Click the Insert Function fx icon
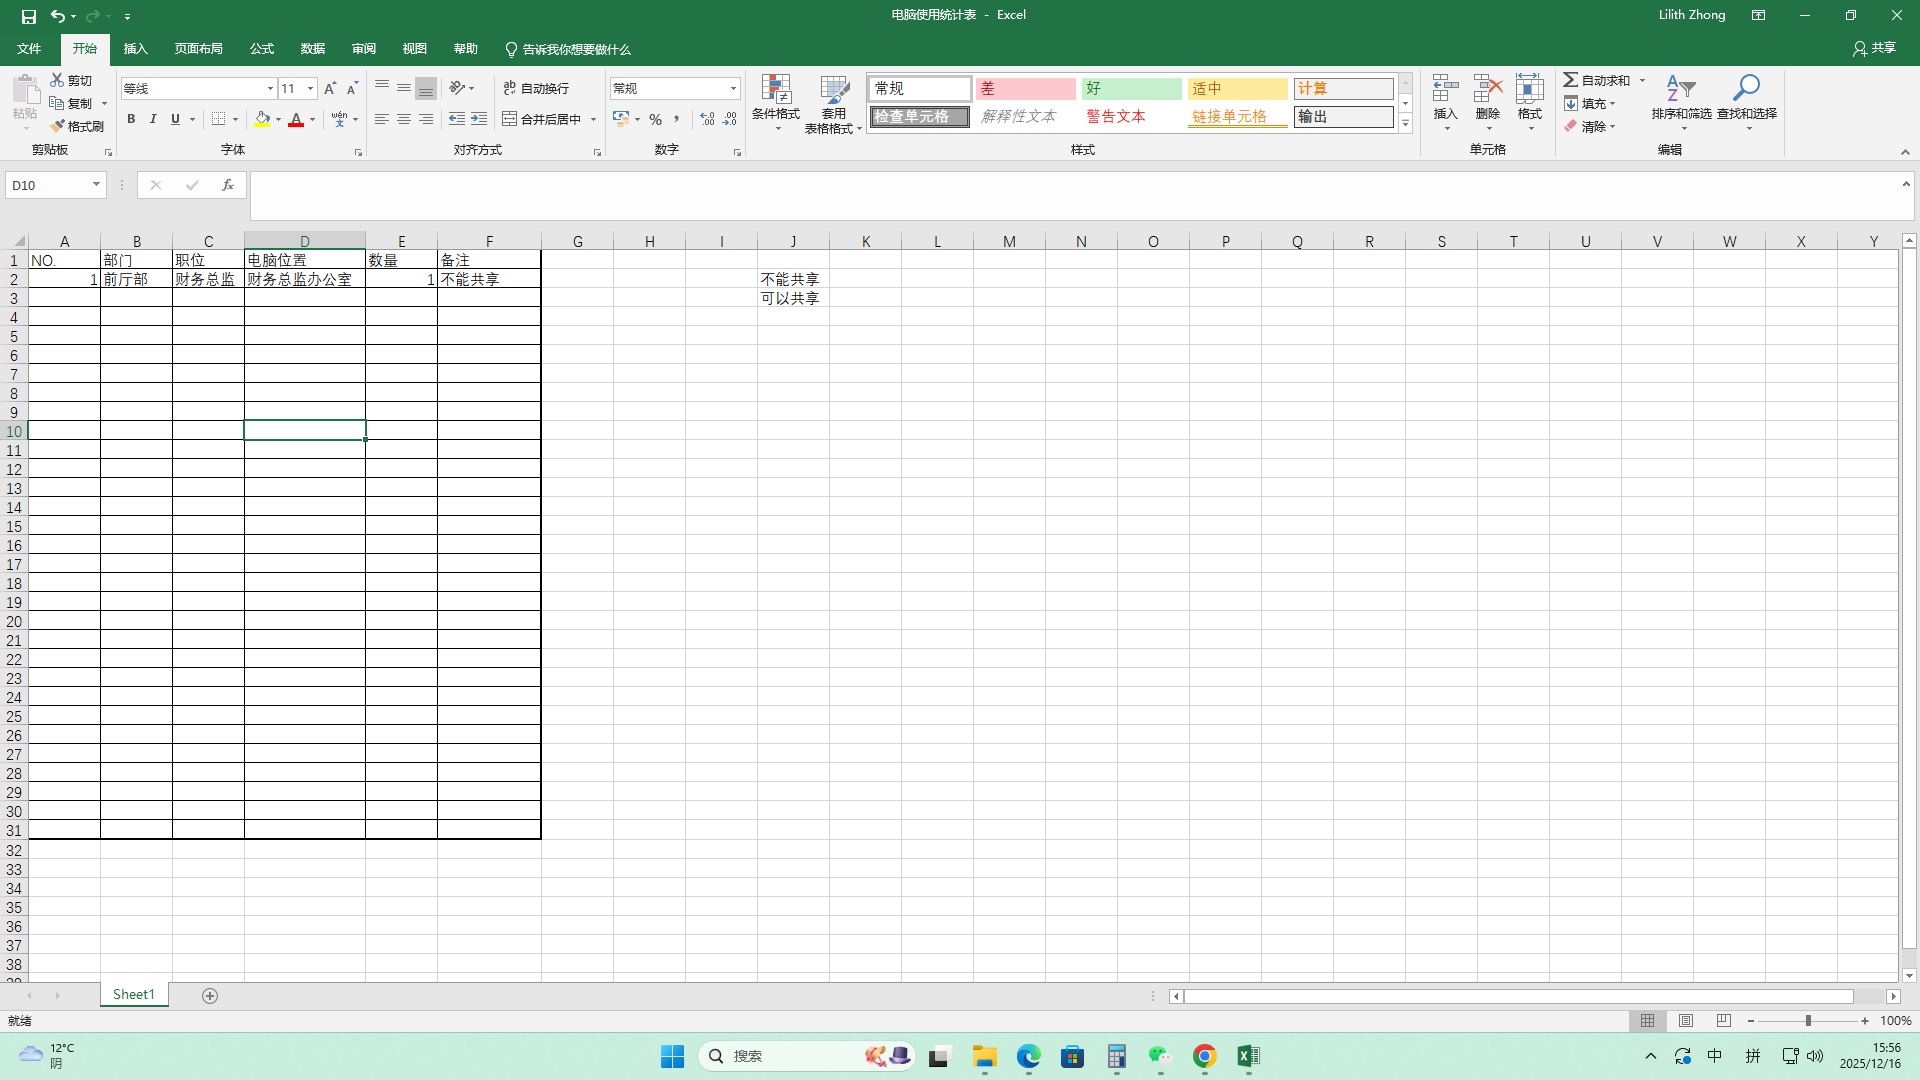The height and width of the screenshot is (1080, 1920). point(228,185)
